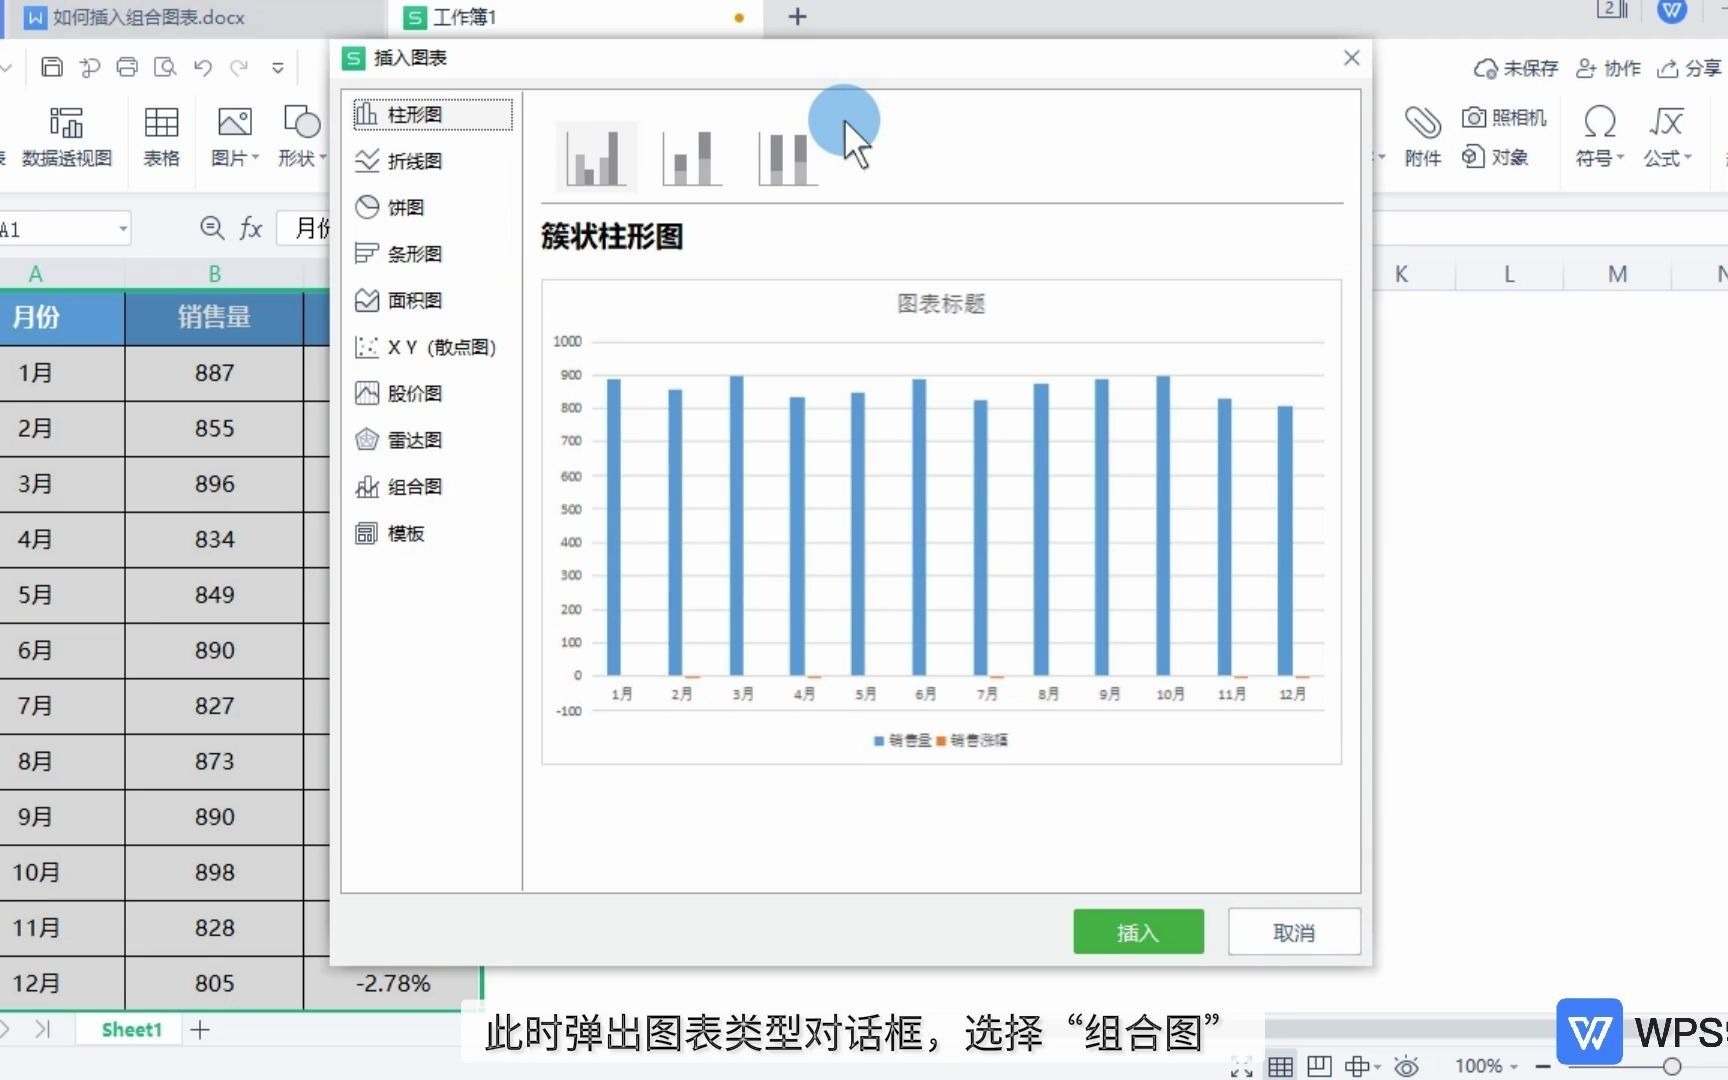
Task: Select column header M
Action: tap(1617, 274)
